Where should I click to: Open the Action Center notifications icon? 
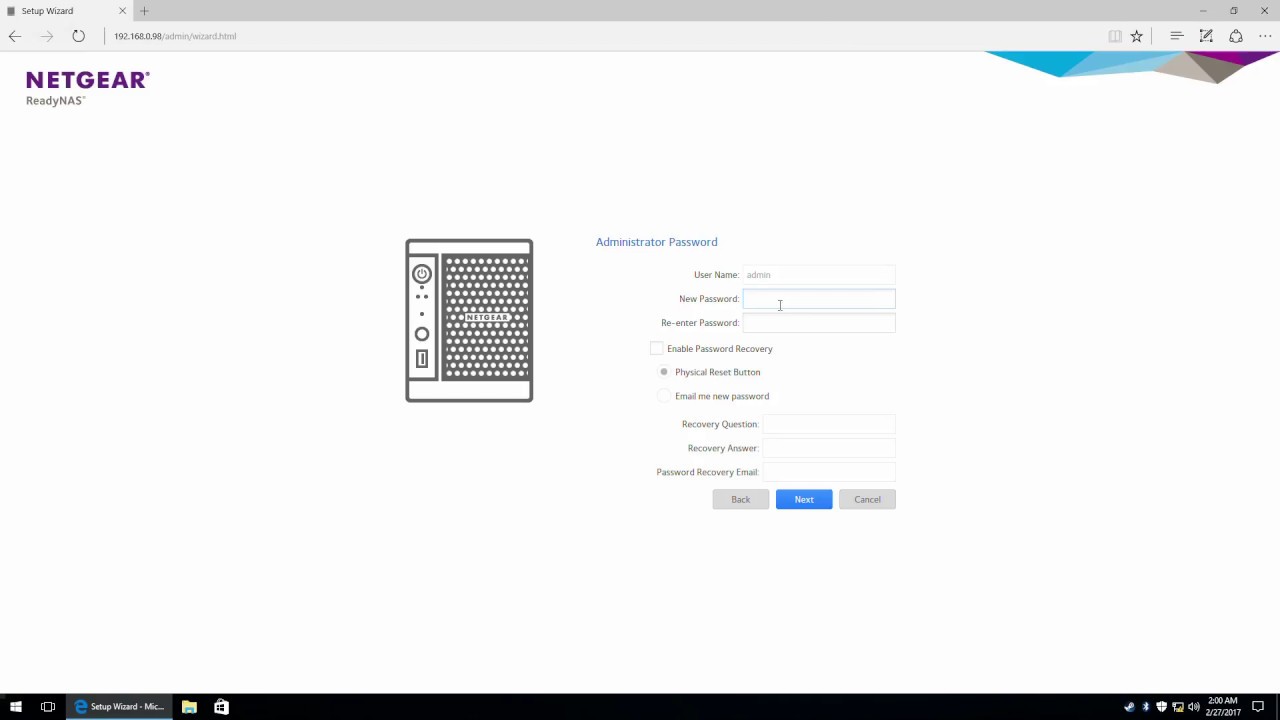tap(1259, 707)
